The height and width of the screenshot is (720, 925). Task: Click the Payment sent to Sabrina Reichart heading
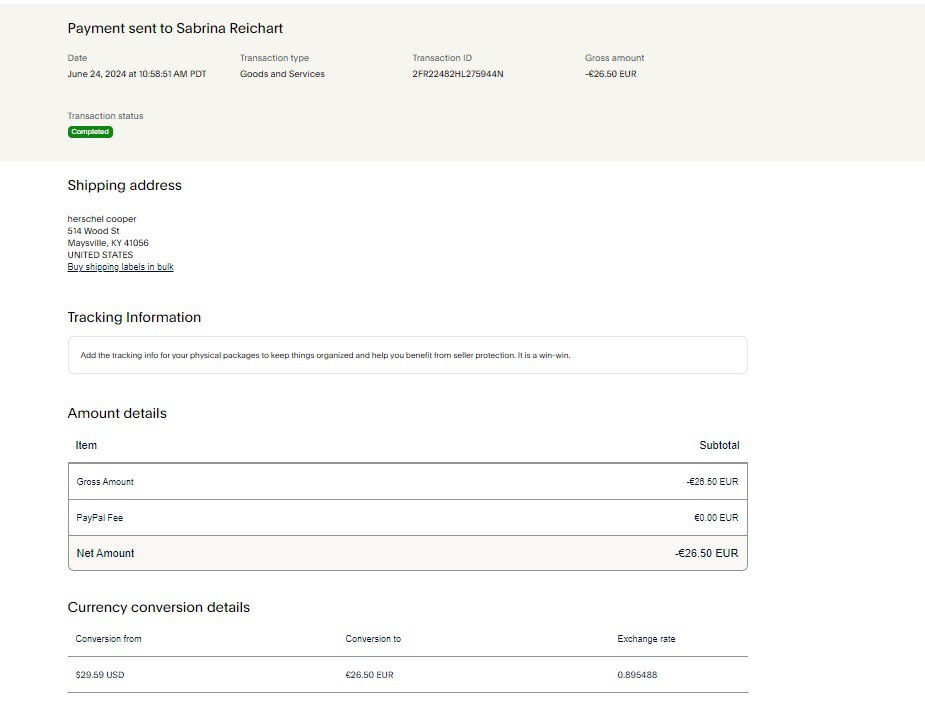coord(175,28)
